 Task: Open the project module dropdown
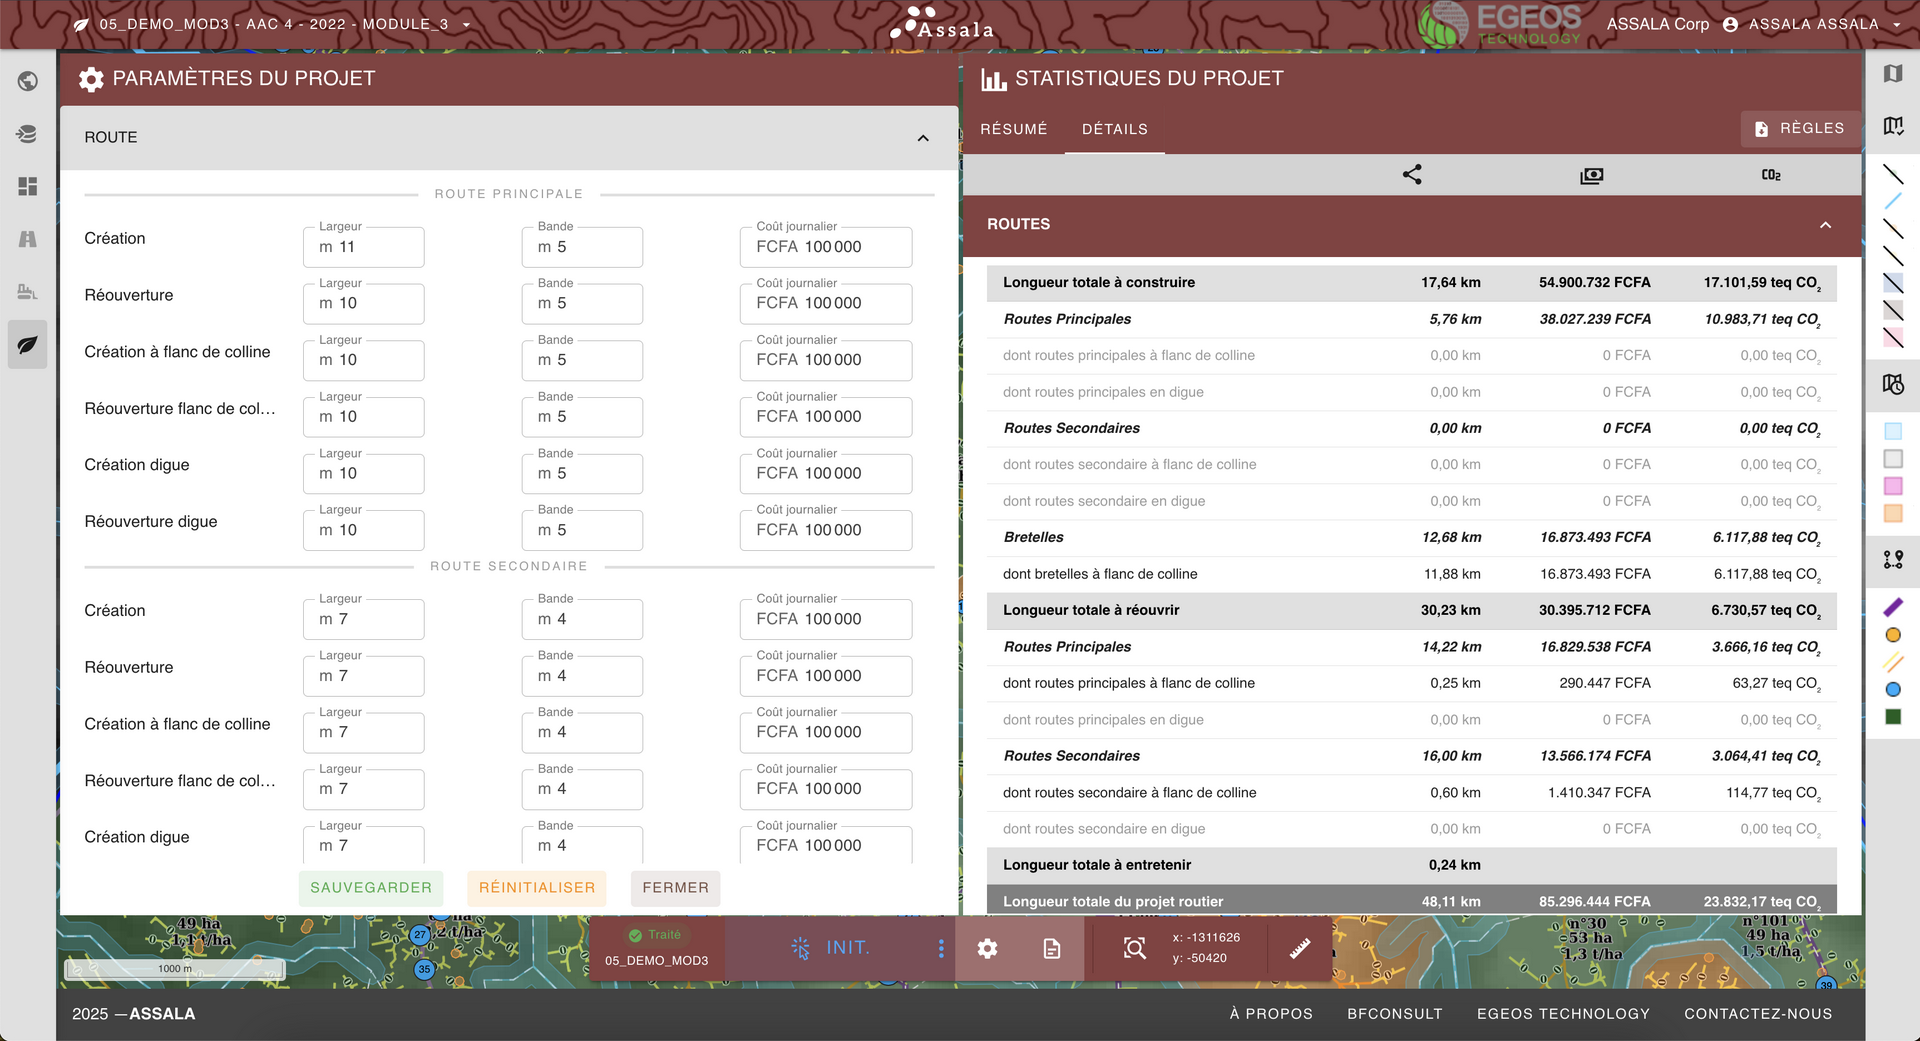pos(466,25)
